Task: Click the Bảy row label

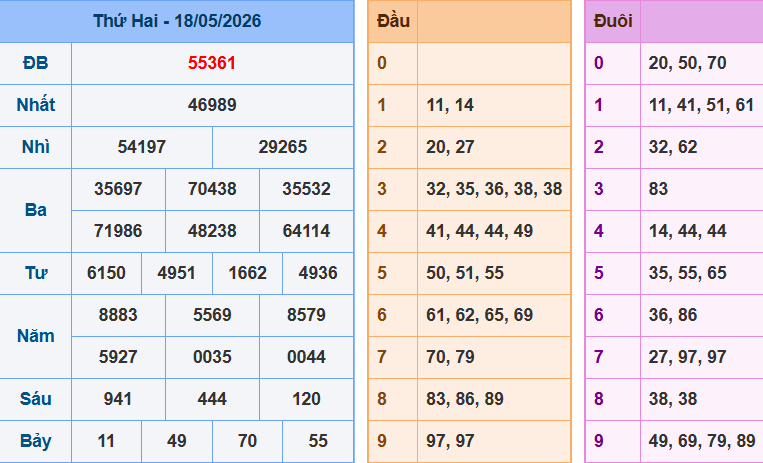Action: [x=36, y=441]
